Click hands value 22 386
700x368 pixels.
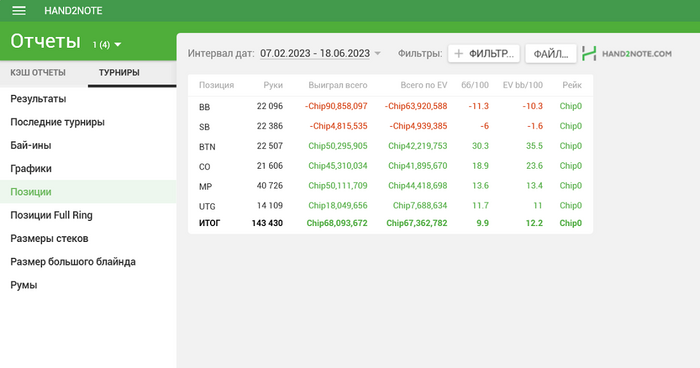click(270, 126)
